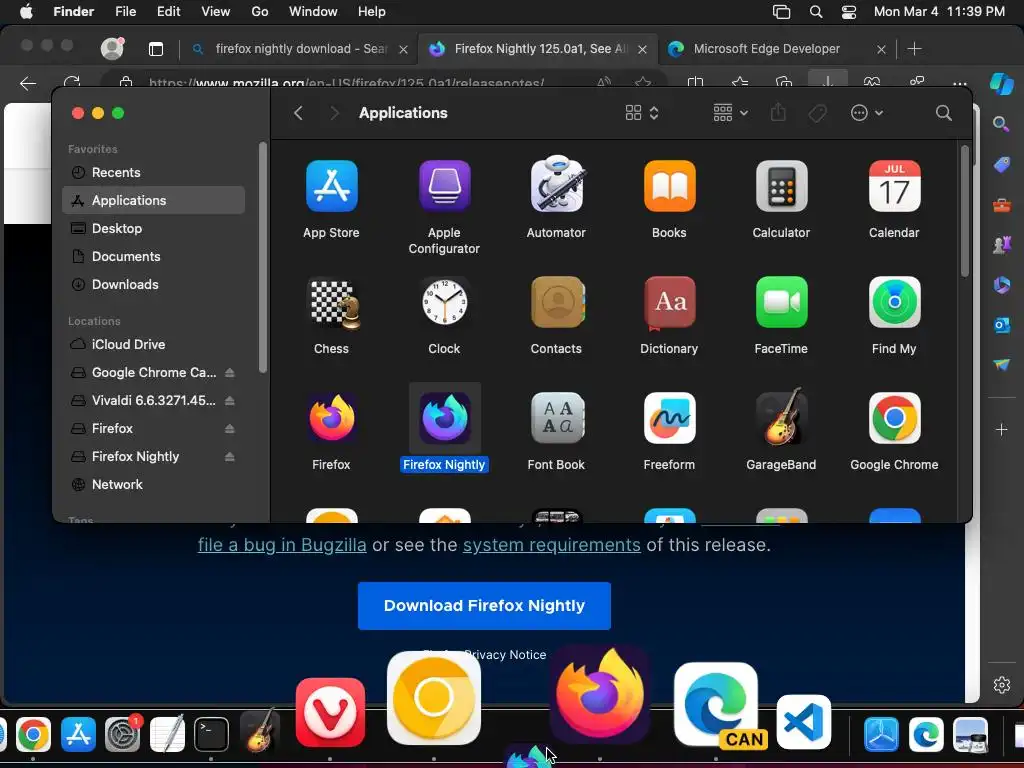Open a new Edge tab
The height and width of the screenshot is (768, 1024).
[x=914, y=49]
